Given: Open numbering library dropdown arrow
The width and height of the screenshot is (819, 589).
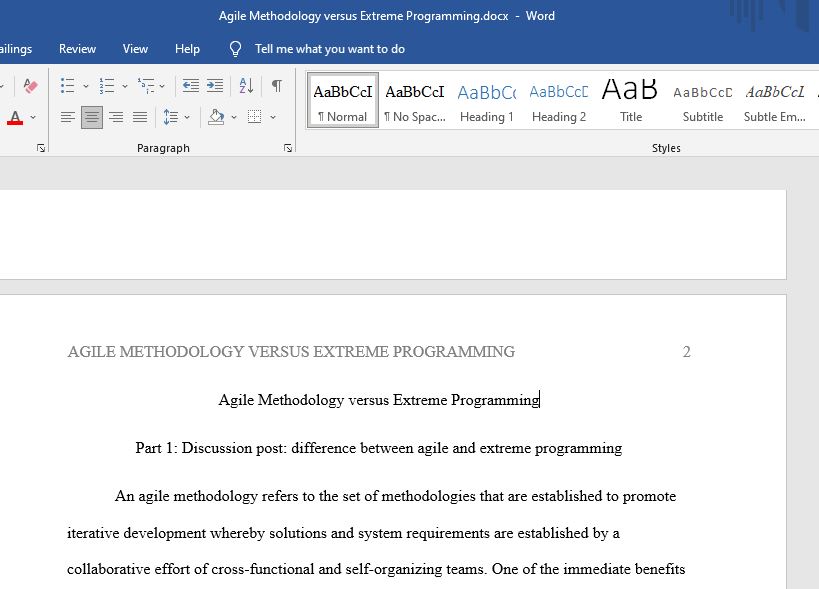Looking at the screenshot, I should (125, 86).
